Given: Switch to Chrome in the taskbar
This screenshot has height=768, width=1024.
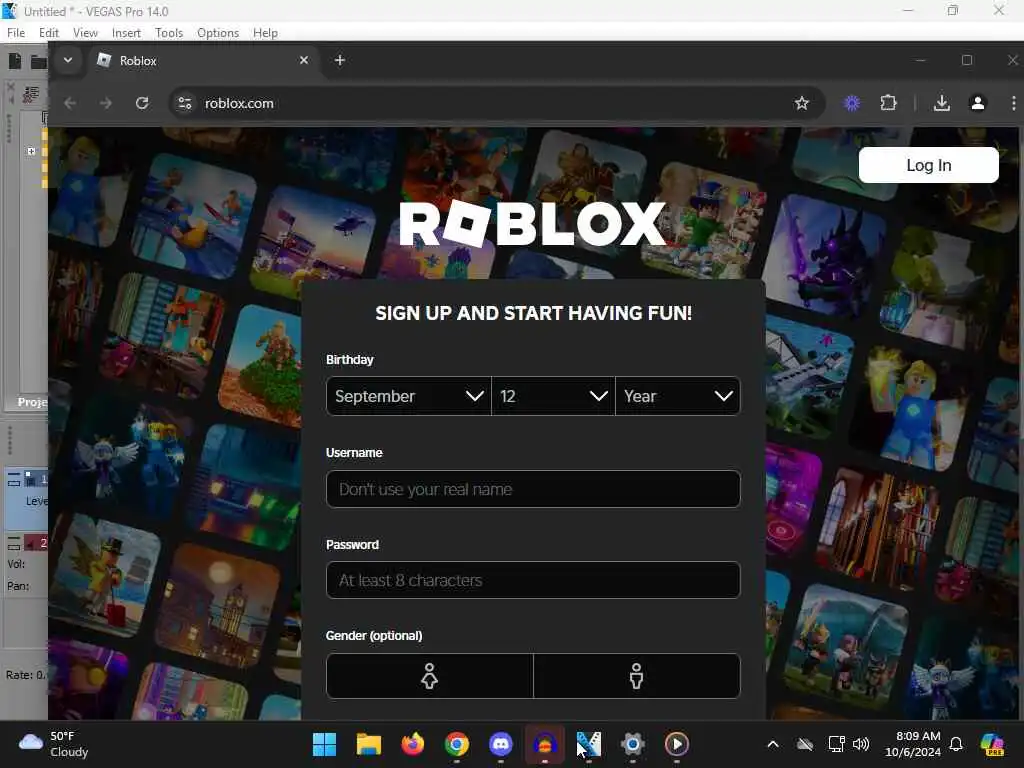Looking at the screenshot, I should pos(456,744).
